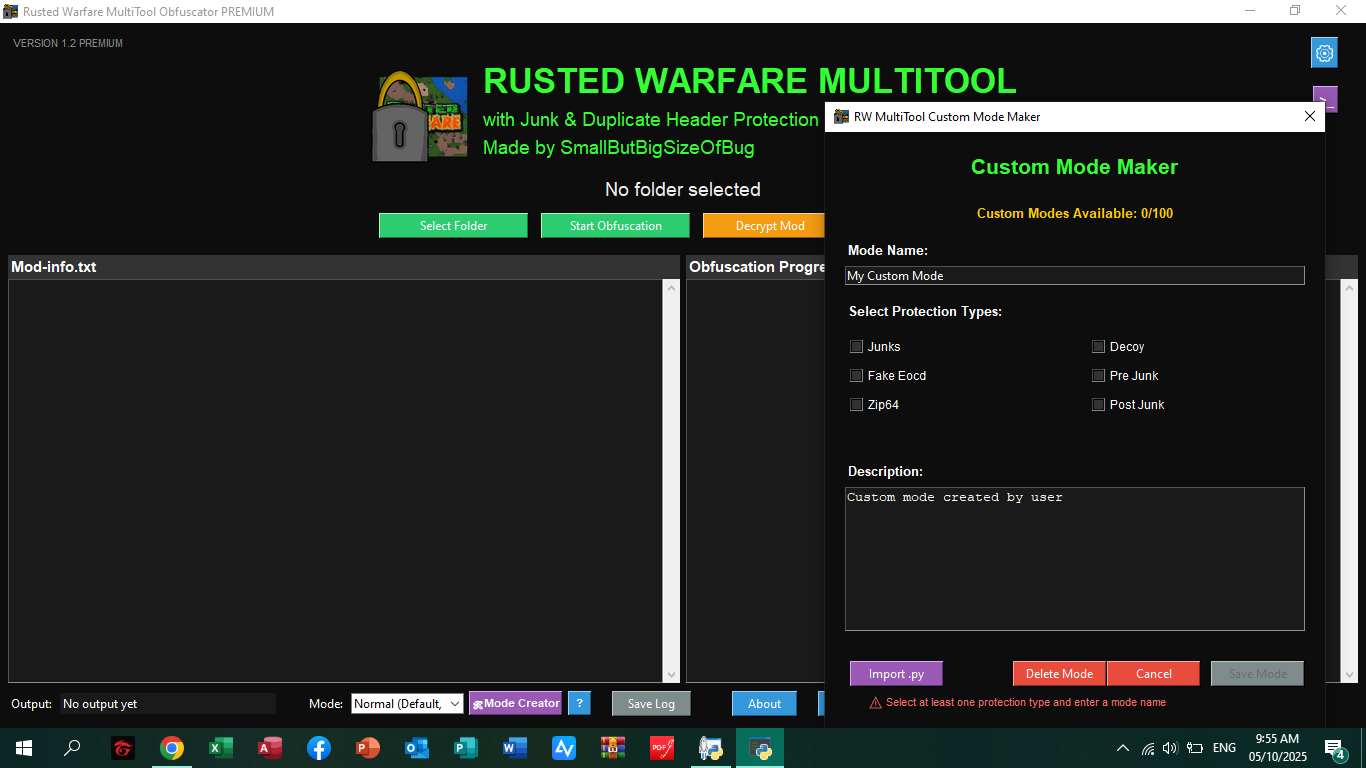Open Outlook from the taskbar
Image resolution: width=1366 pixels, height=768 pixels.
pos(417,748)
